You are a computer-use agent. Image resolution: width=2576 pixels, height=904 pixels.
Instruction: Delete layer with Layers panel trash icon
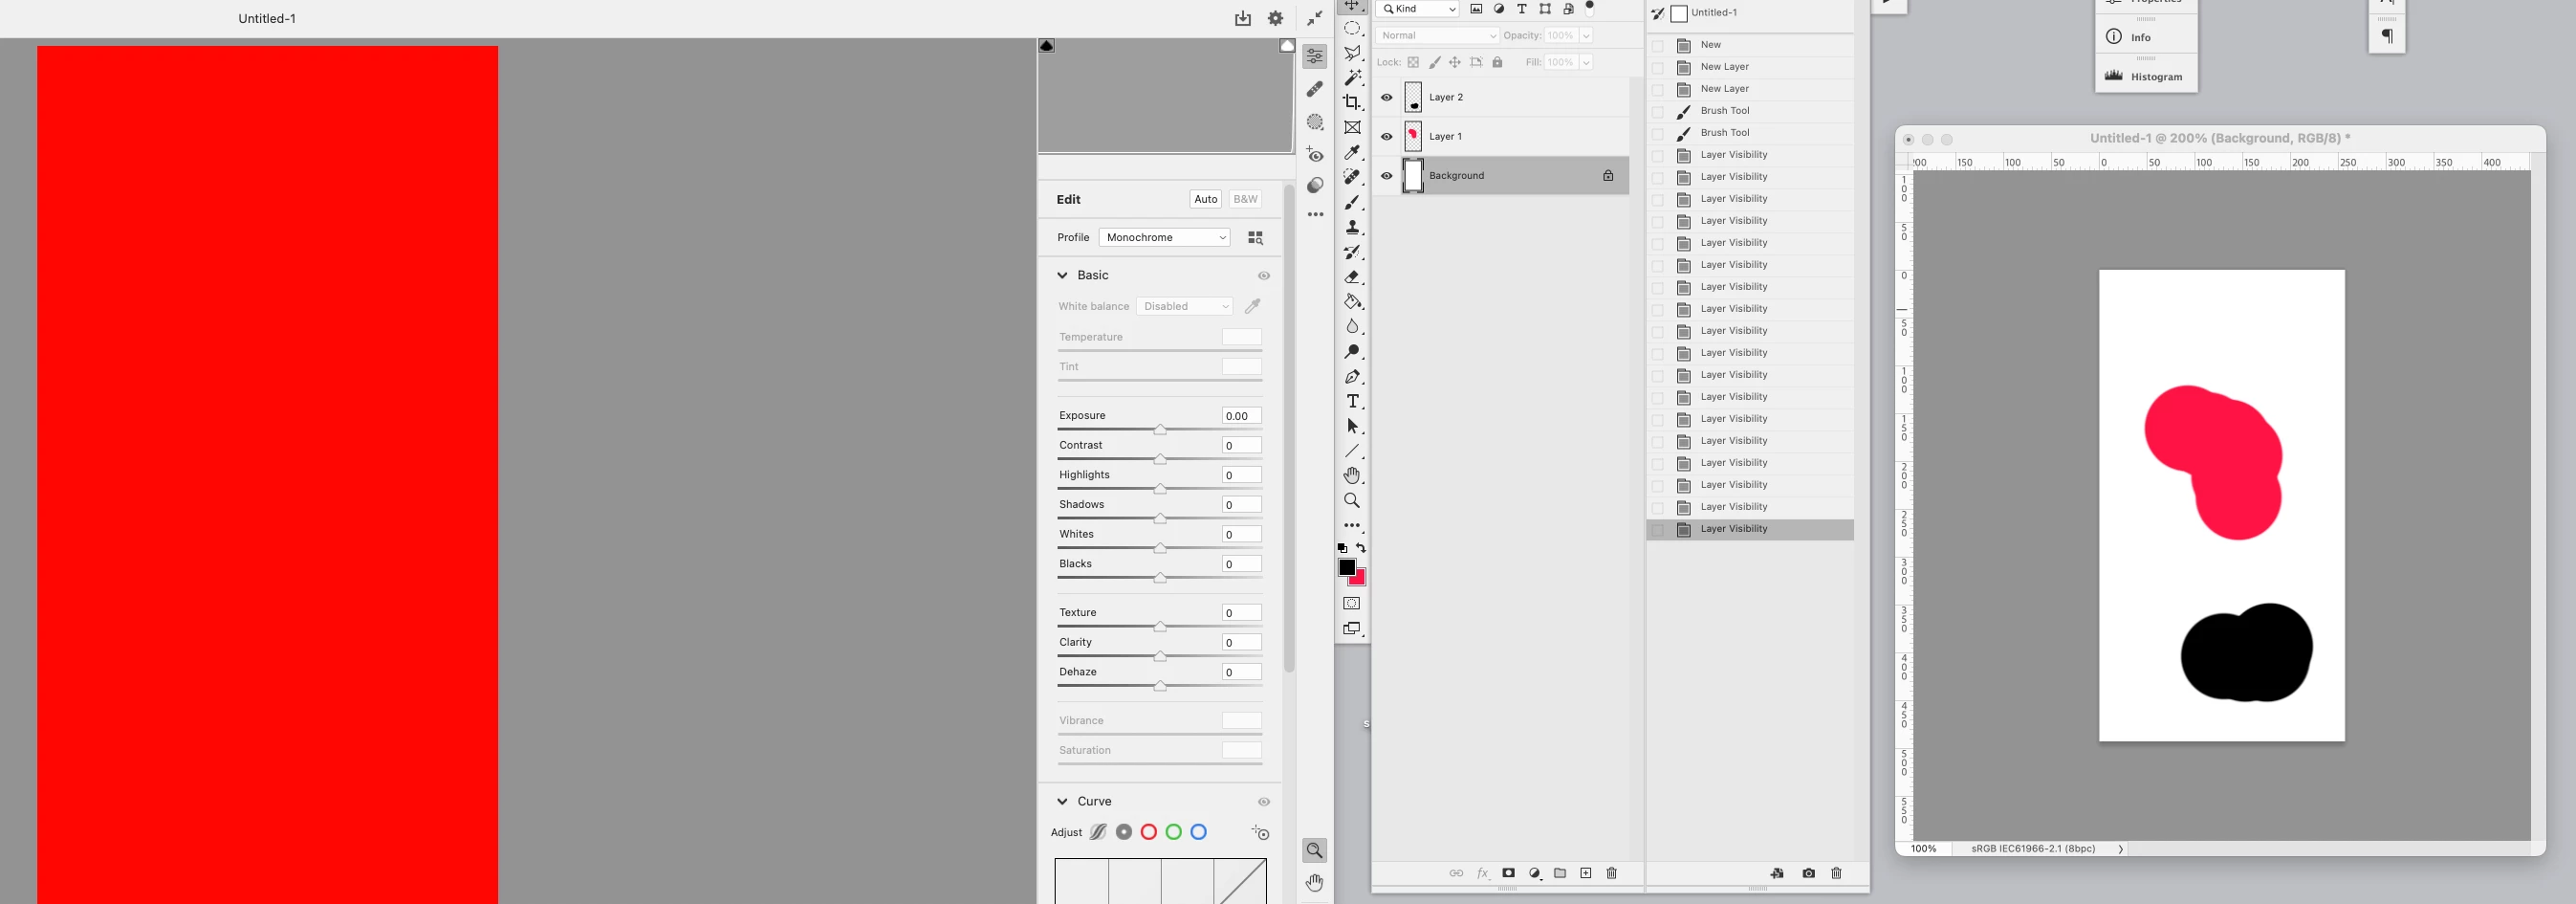pos(1611,873)
